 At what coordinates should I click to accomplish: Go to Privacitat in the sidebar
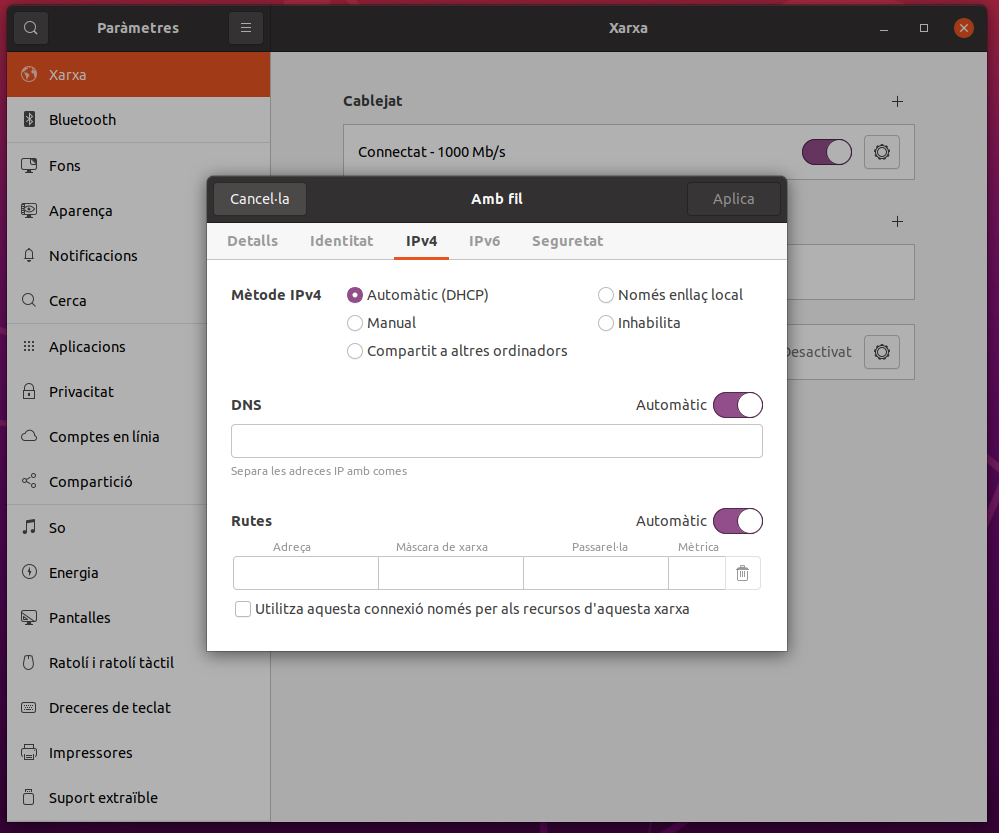(81, 392)
